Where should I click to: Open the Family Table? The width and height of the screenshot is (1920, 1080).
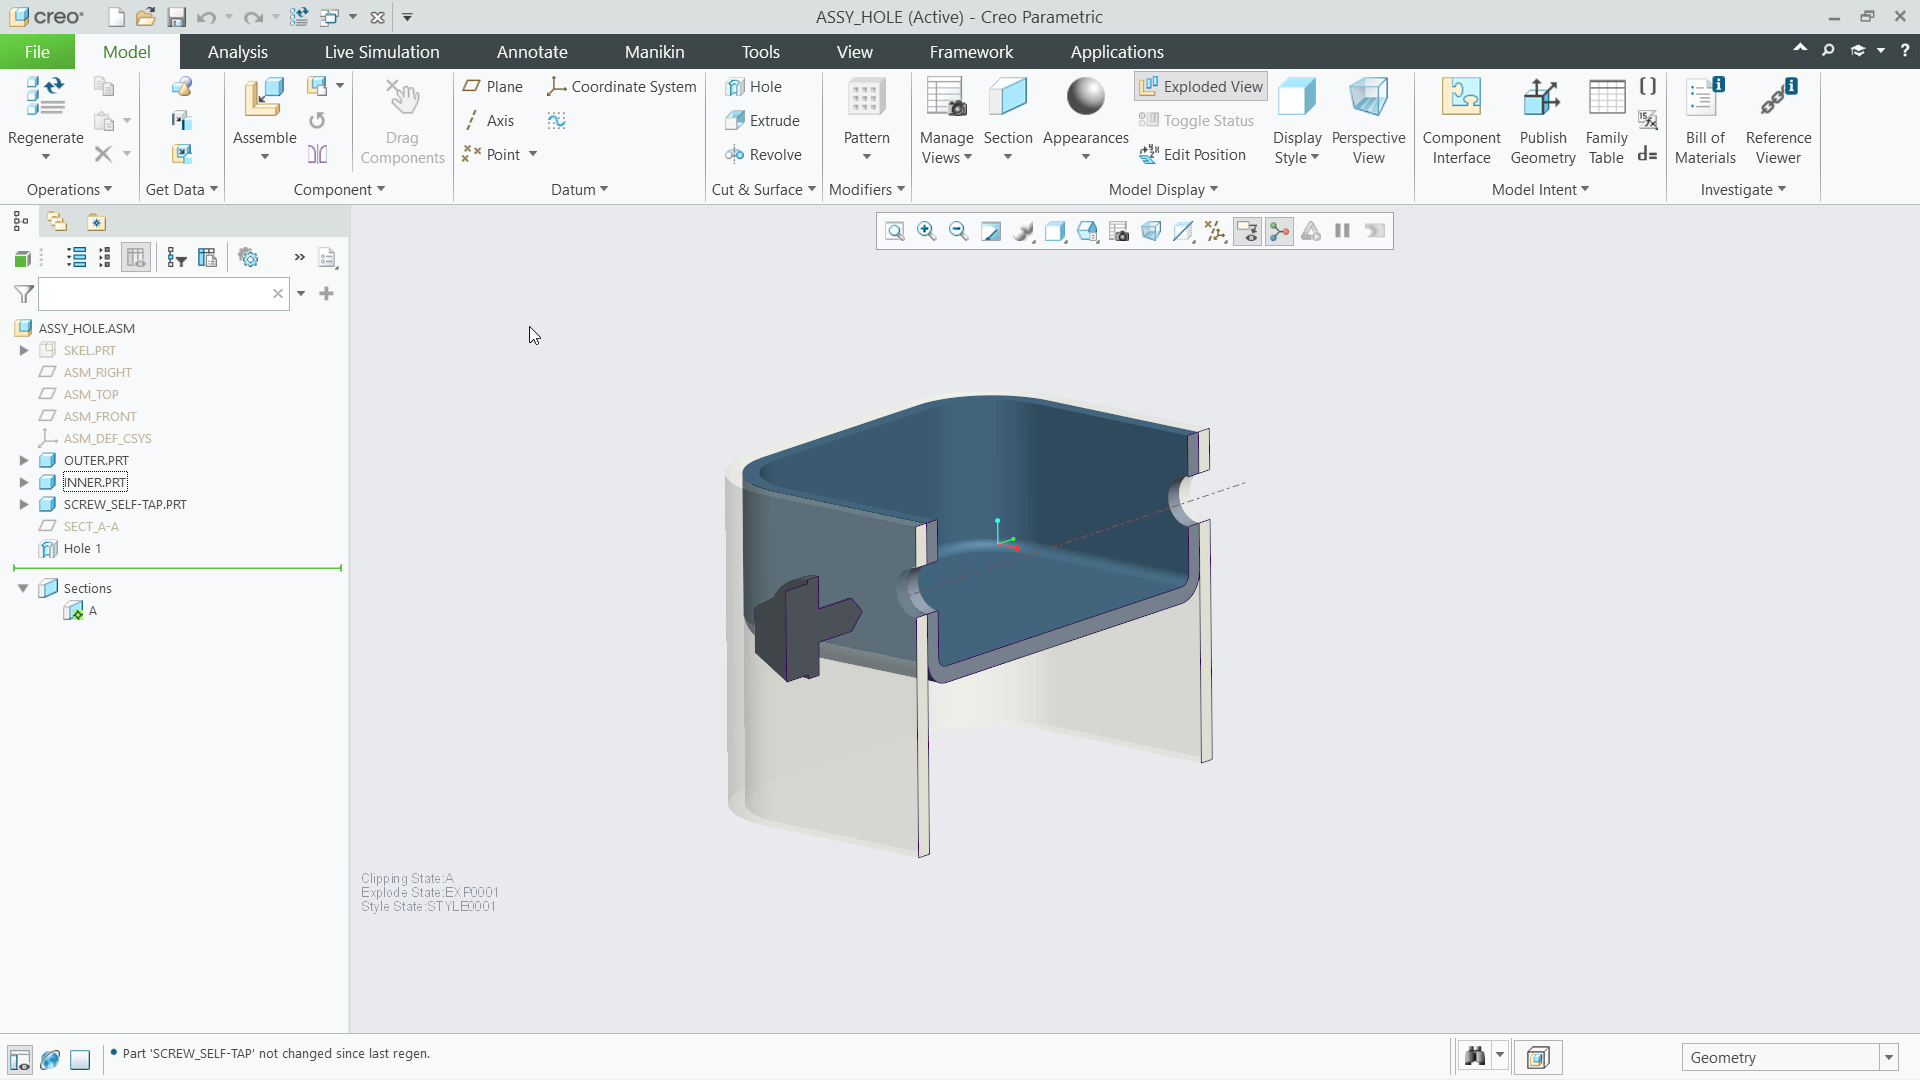1606,121
